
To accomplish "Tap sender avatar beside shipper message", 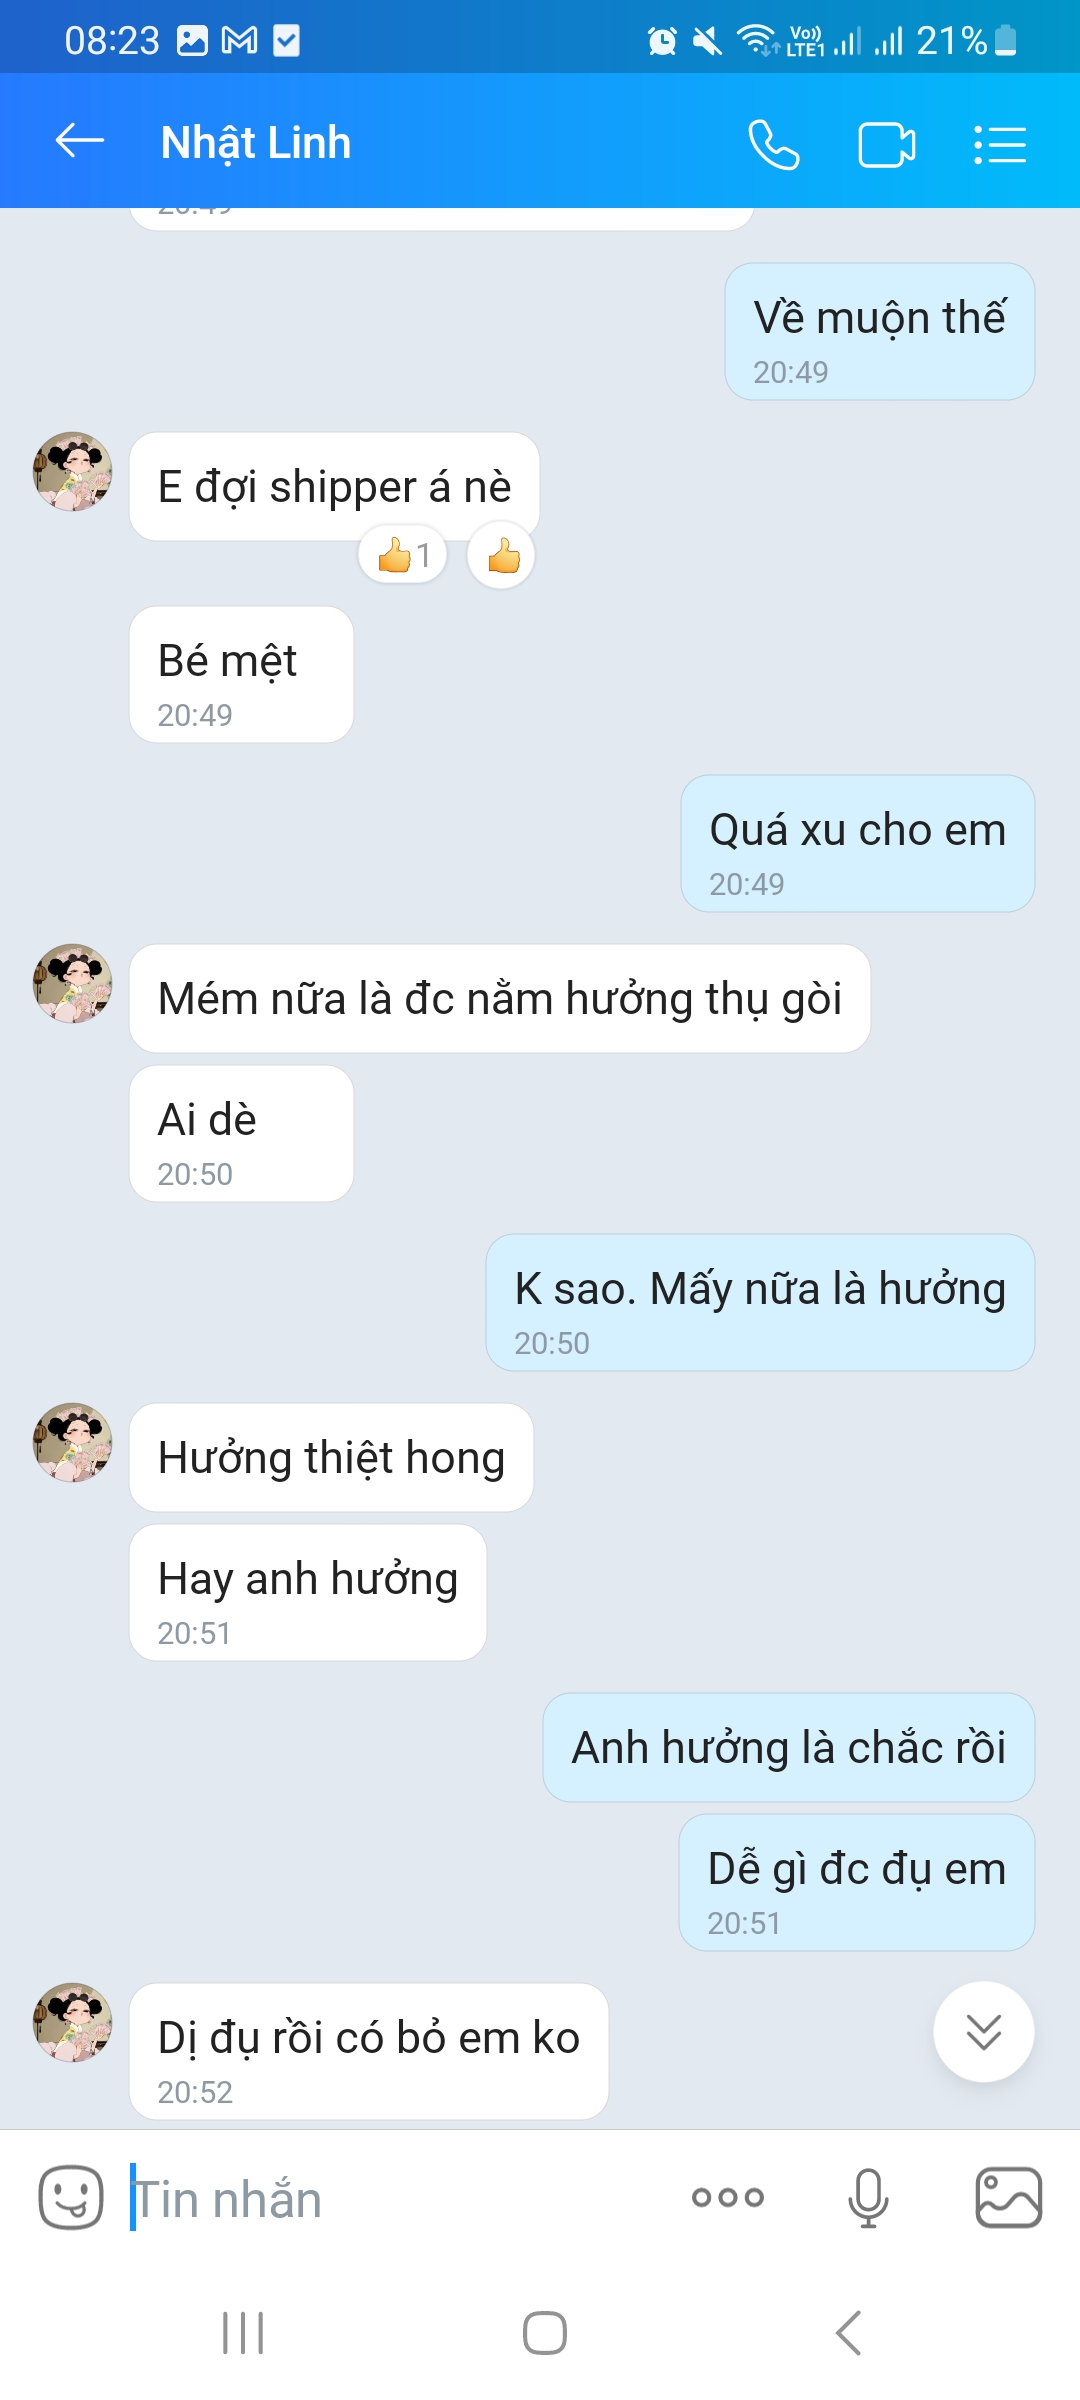I will 73,472.
